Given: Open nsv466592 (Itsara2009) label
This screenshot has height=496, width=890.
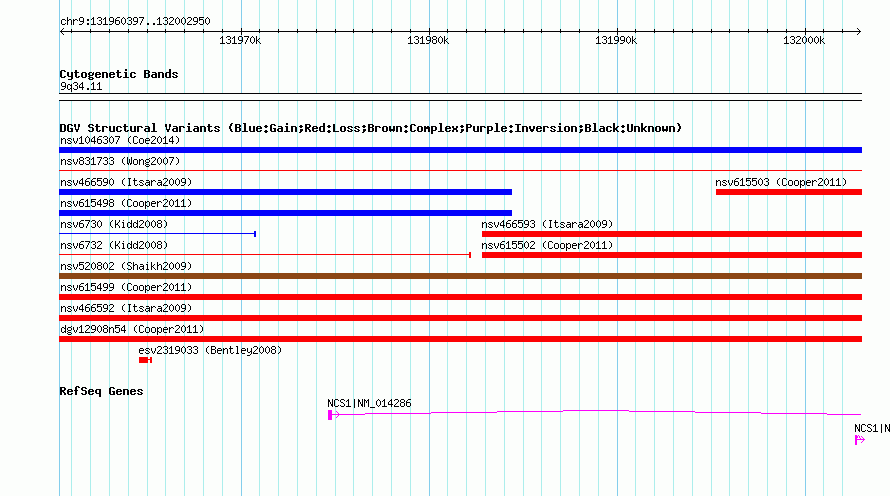Looking at the screenshot, I should [x=126, y=308].
